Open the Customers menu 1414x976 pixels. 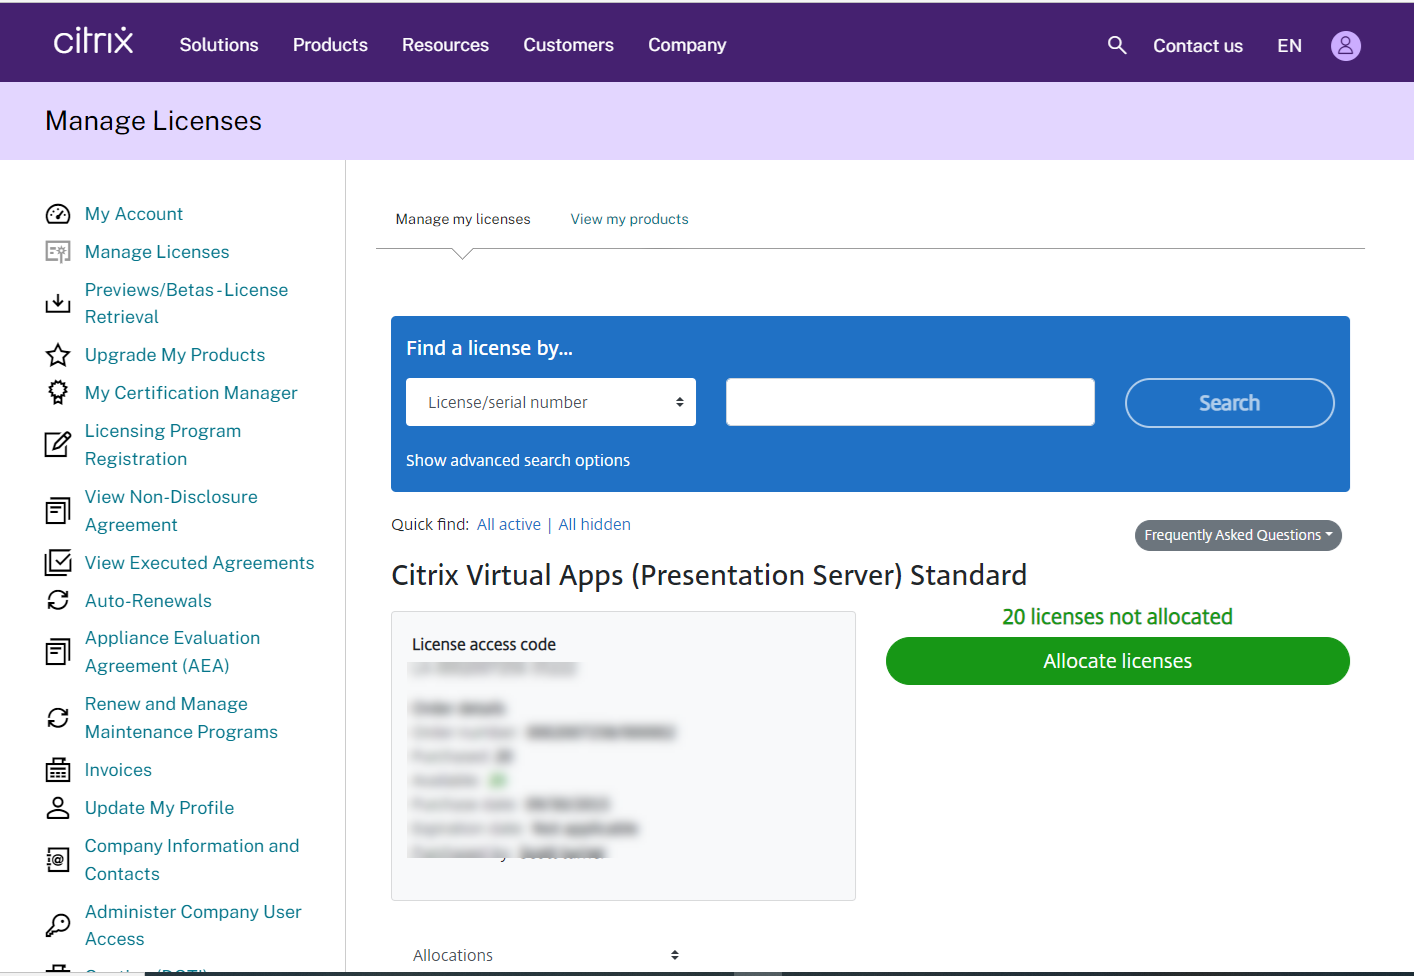[568, 45]
